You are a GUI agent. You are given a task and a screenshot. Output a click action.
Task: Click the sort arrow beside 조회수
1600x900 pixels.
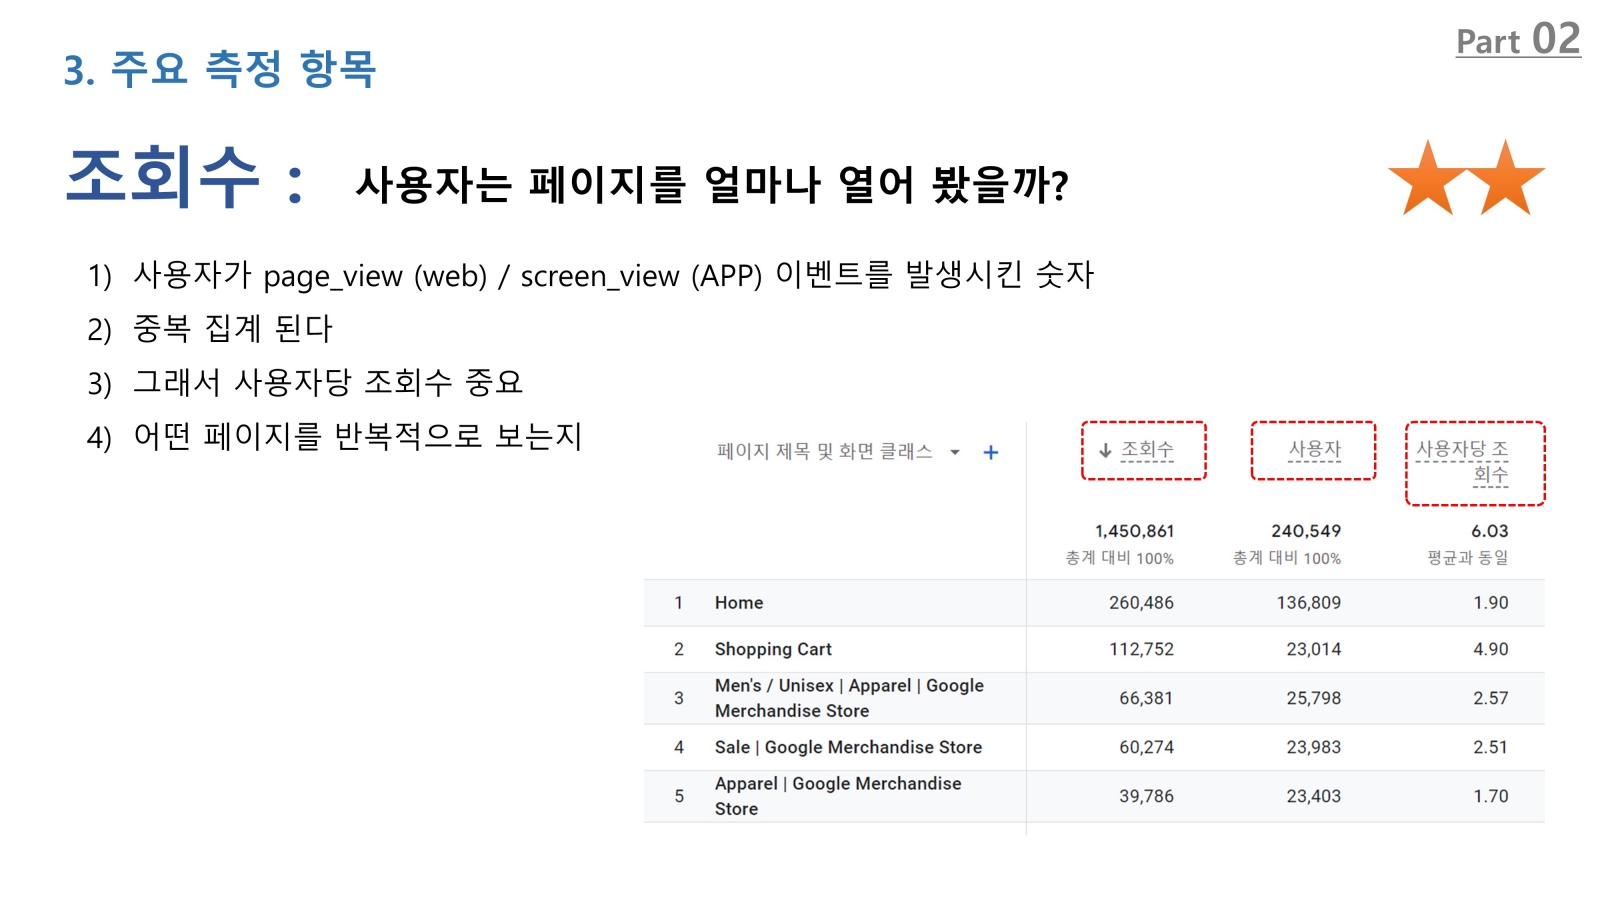coord(1105,451)
